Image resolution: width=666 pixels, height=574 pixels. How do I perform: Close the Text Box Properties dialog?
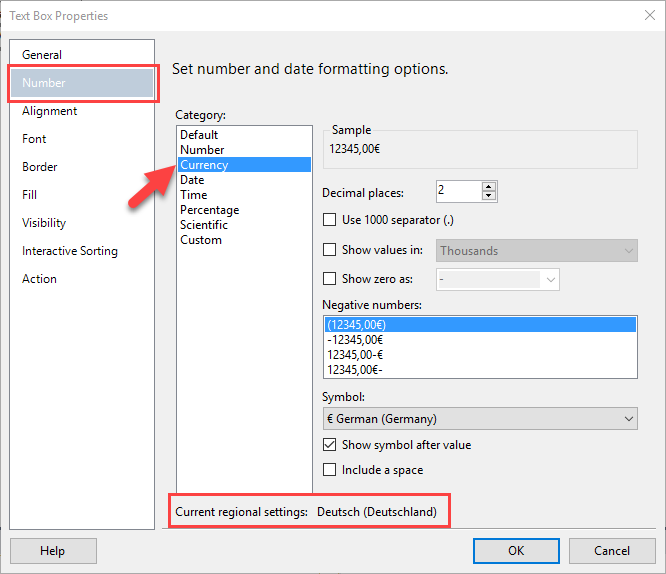pos(649,15)
